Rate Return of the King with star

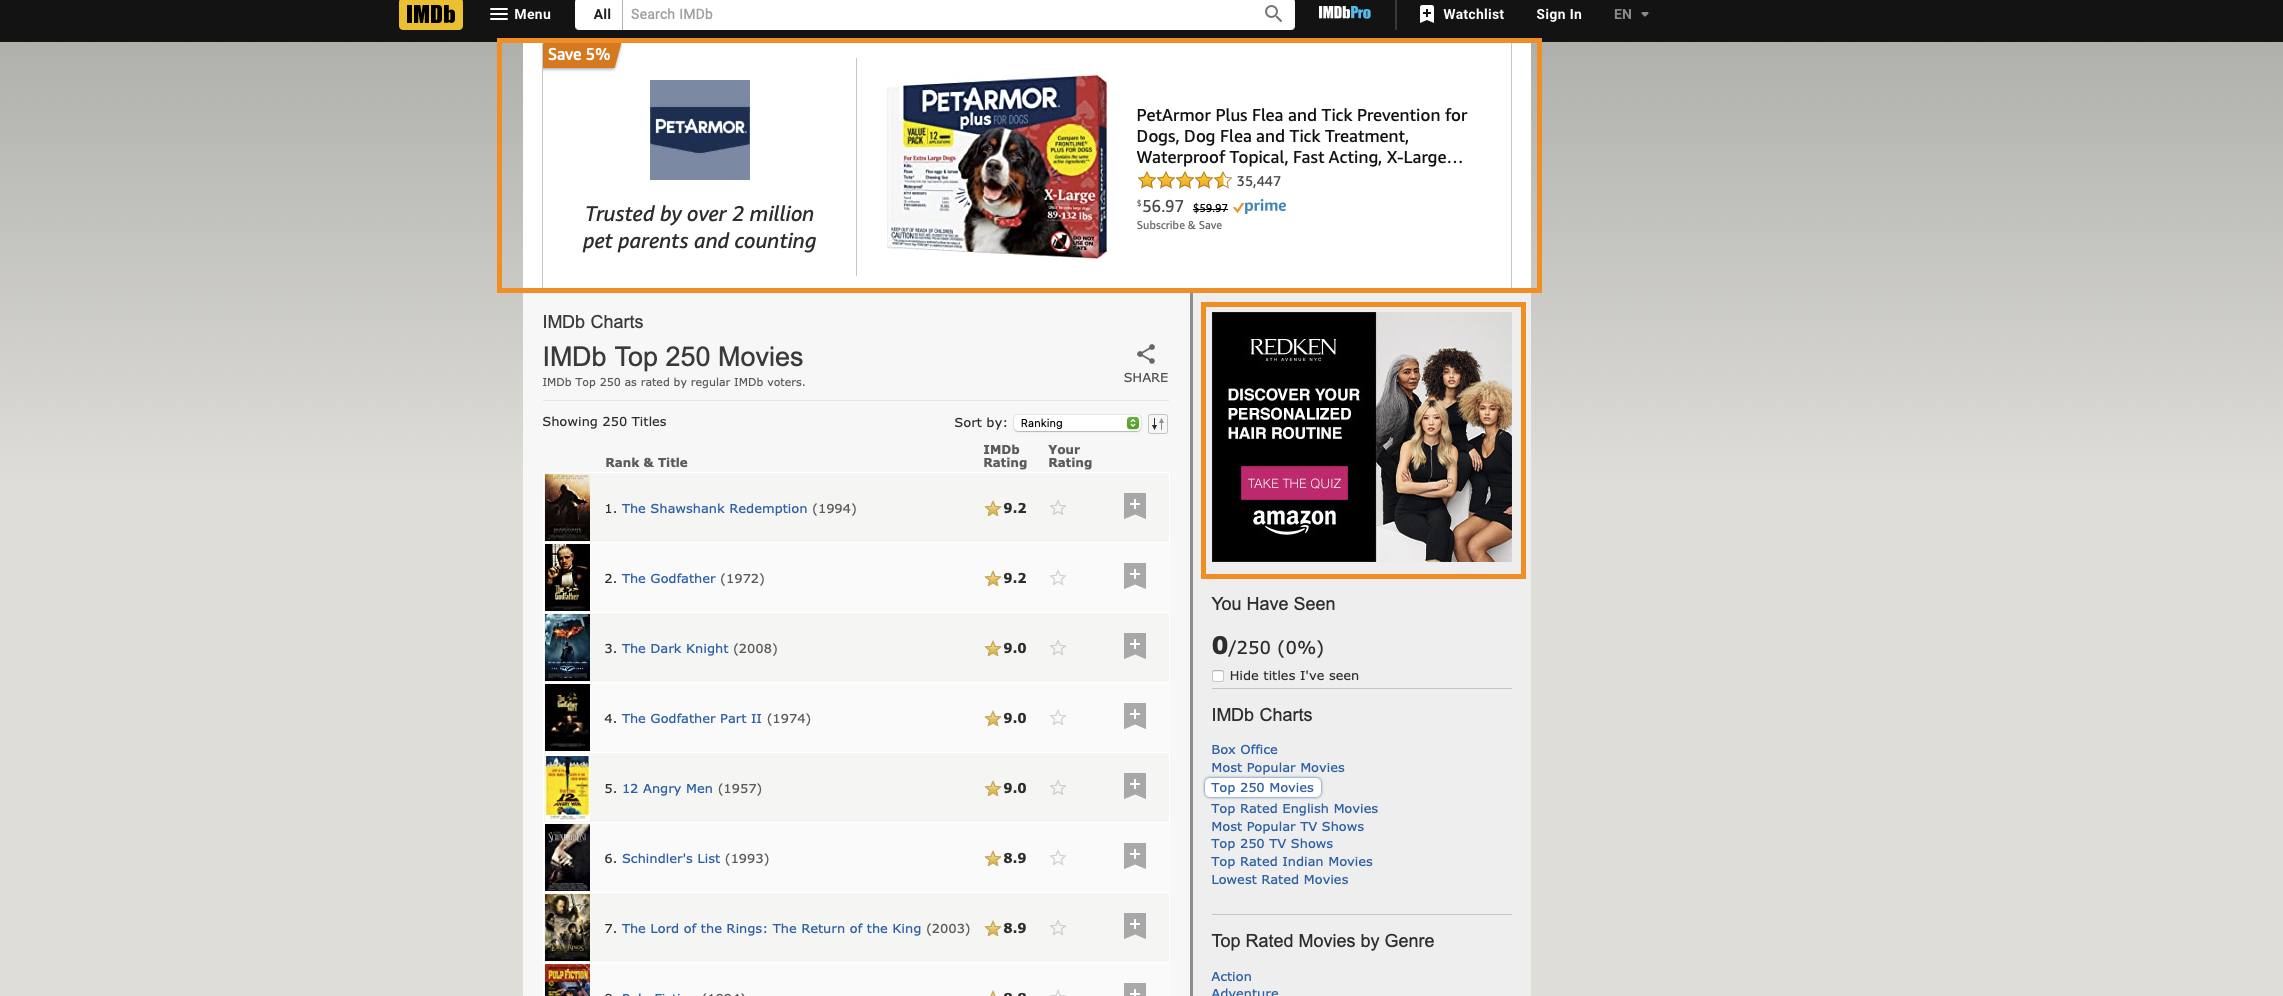[x=1058, y=928]
